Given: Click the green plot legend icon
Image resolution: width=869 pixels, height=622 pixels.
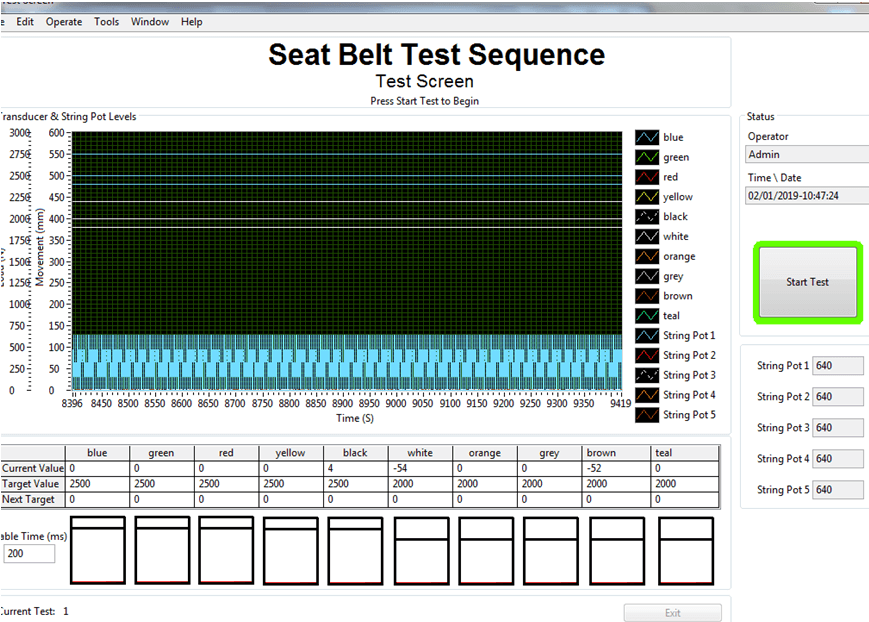Looking at the screenshot, I should [x=647, y=157].
